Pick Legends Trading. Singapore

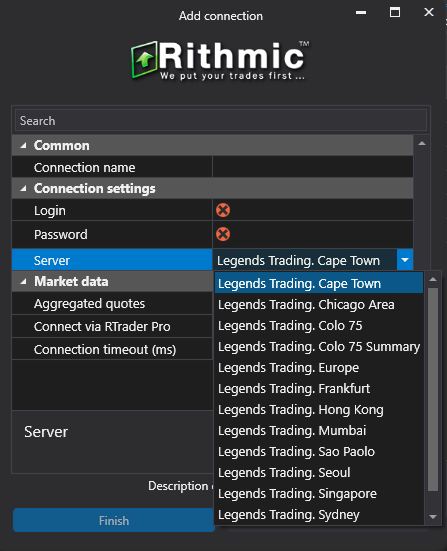pyautogui.click(x=319, y=494)
